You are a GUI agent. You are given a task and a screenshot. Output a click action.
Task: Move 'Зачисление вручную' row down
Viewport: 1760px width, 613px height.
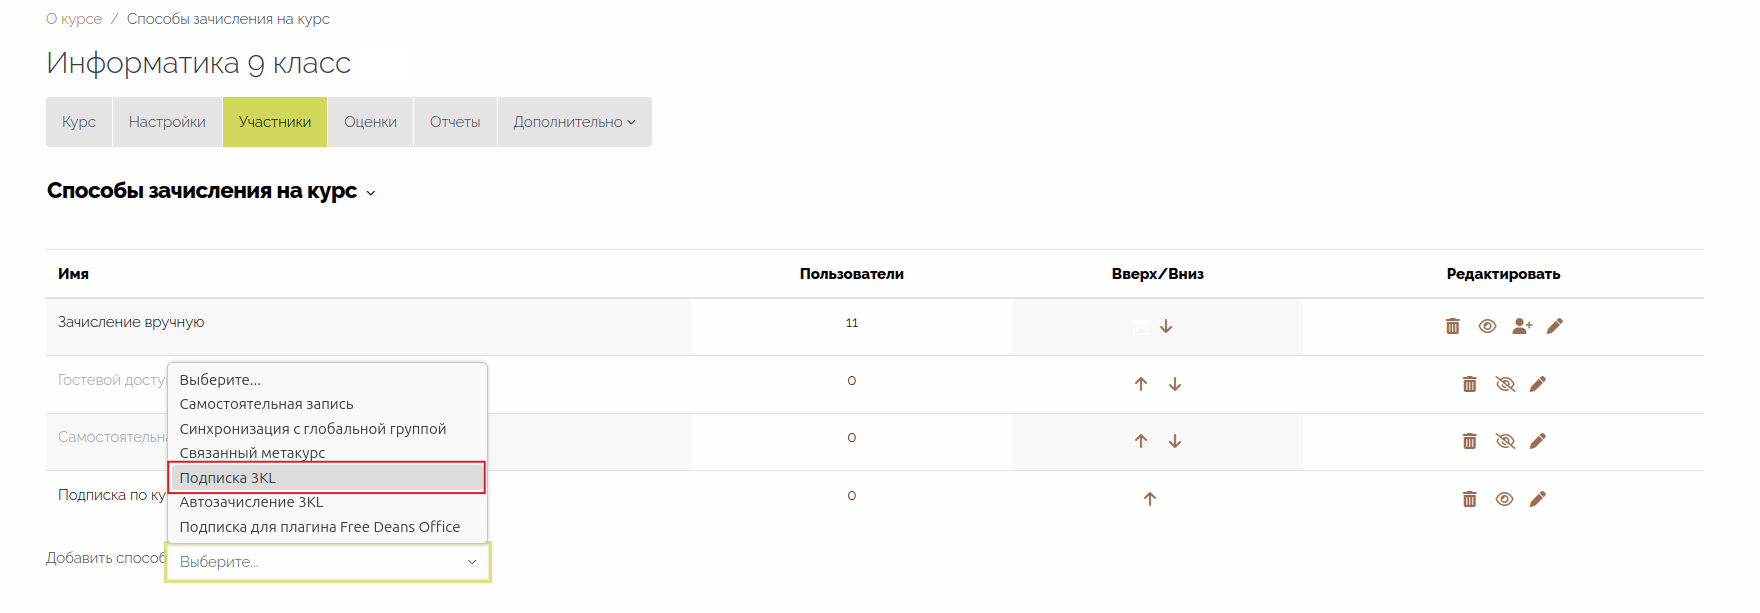tap(1166, 326)
